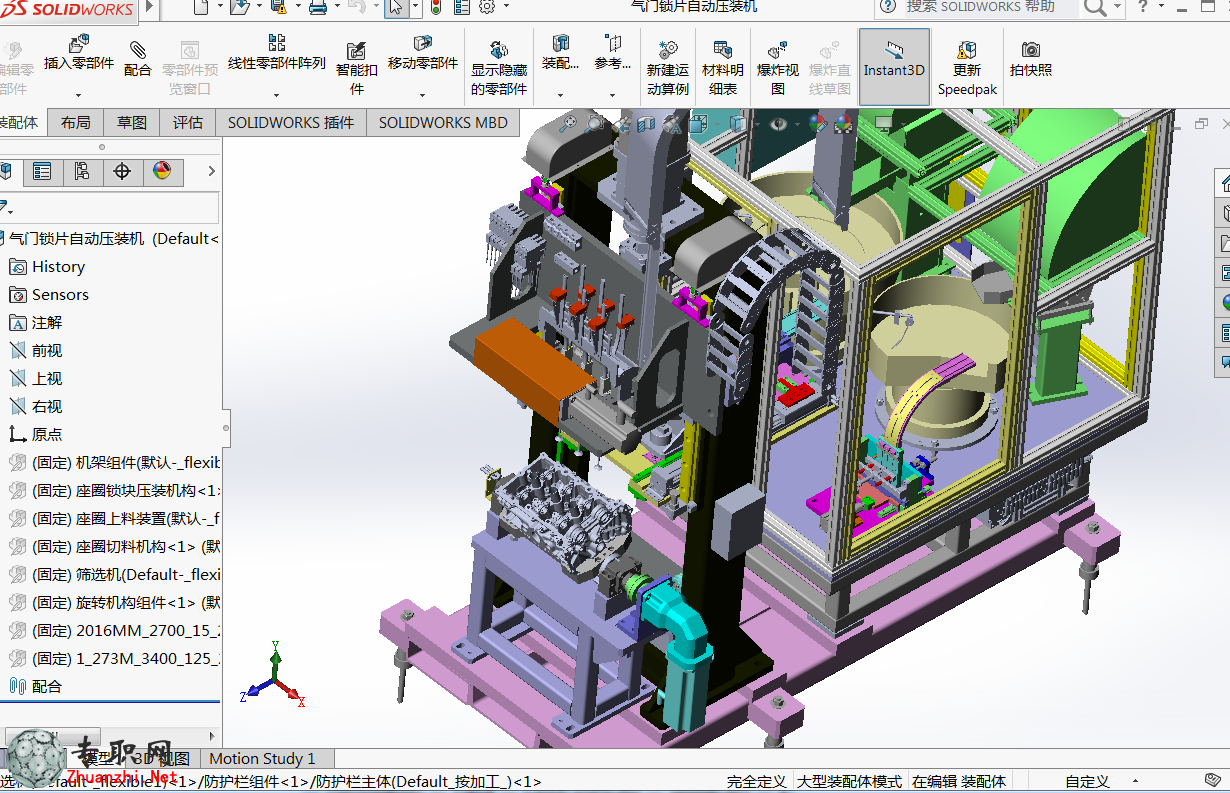This screenshot has width=1230, height=793.
Task: Open the DisplayManager color ball tab icon
Action: 162,172
